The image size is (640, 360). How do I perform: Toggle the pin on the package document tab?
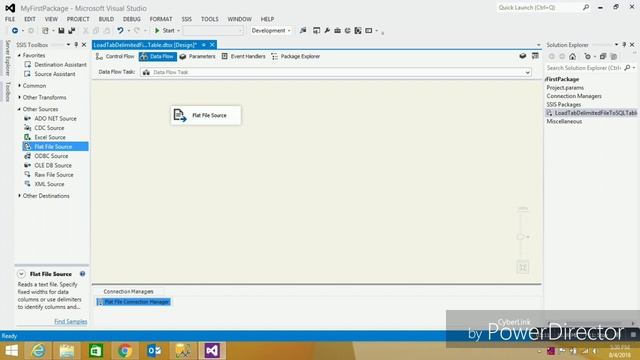(204, 45)
